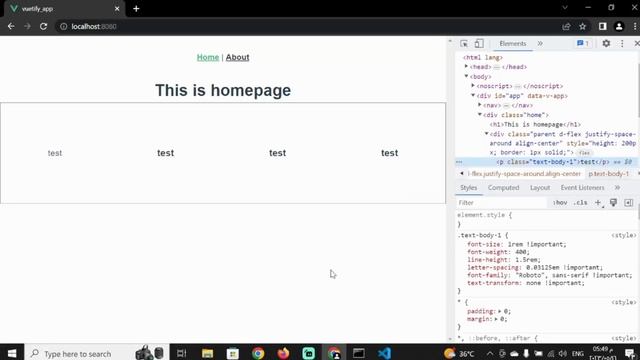Open the Styles tab
Image resolution: width=640 pixels, height=360 pixels.
click(x=469, y=188)
